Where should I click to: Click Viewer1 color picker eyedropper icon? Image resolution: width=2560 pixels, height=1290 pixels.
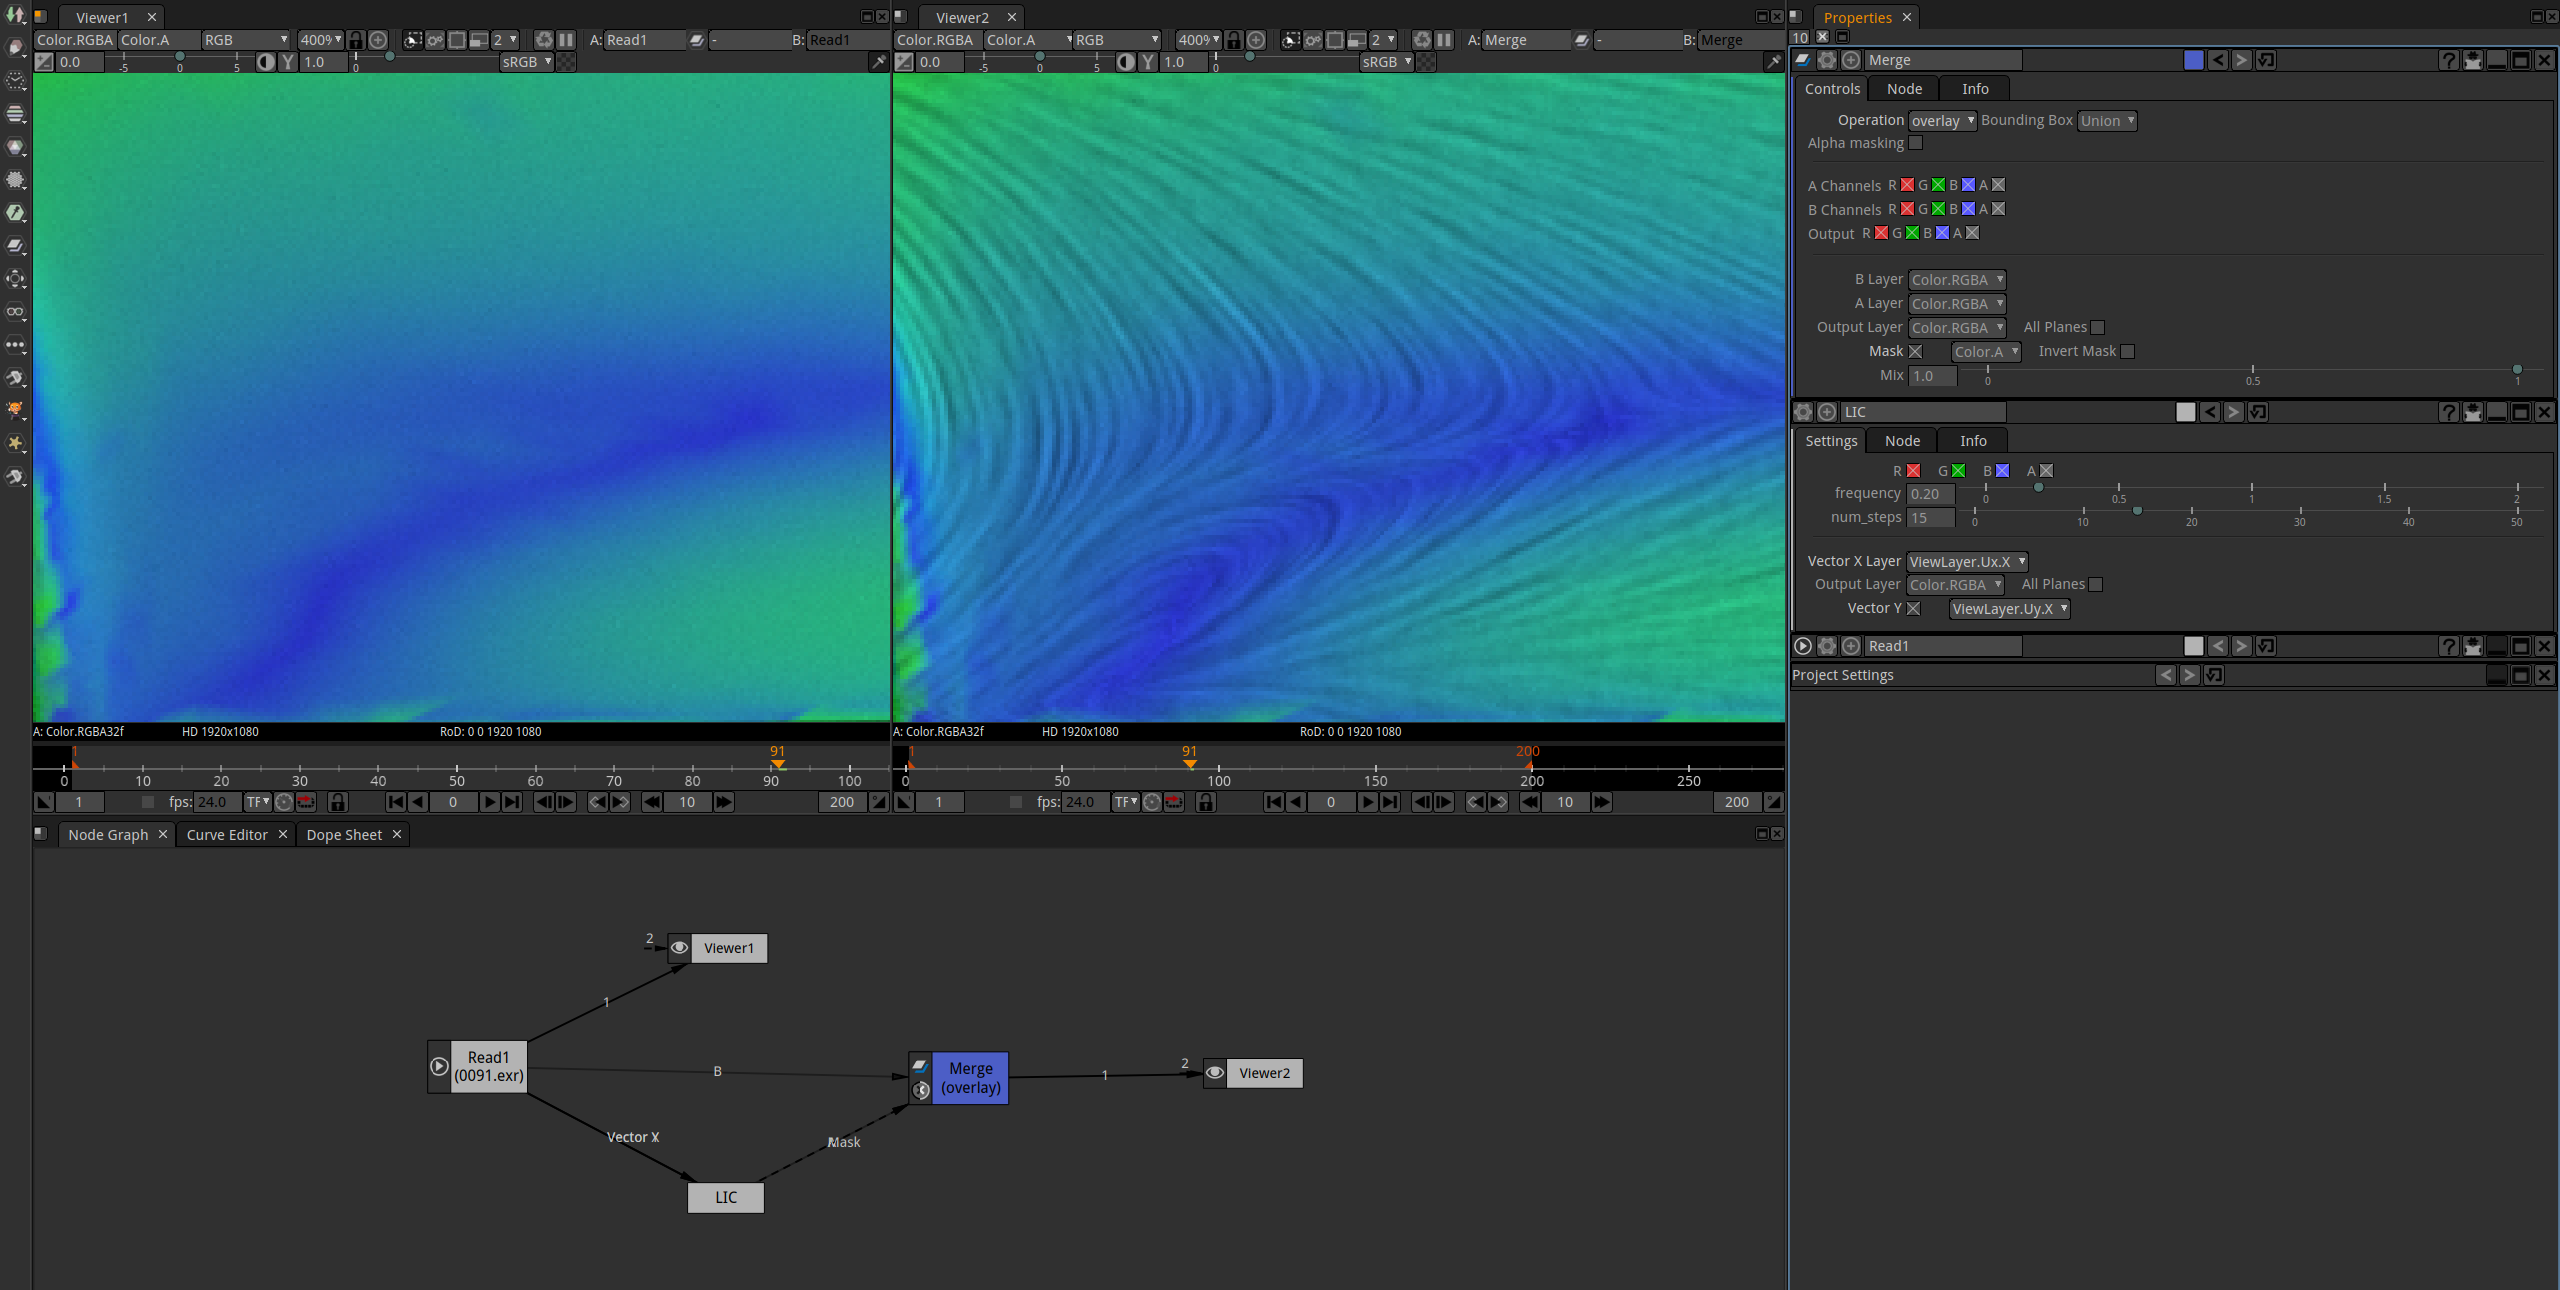(878, 62)
